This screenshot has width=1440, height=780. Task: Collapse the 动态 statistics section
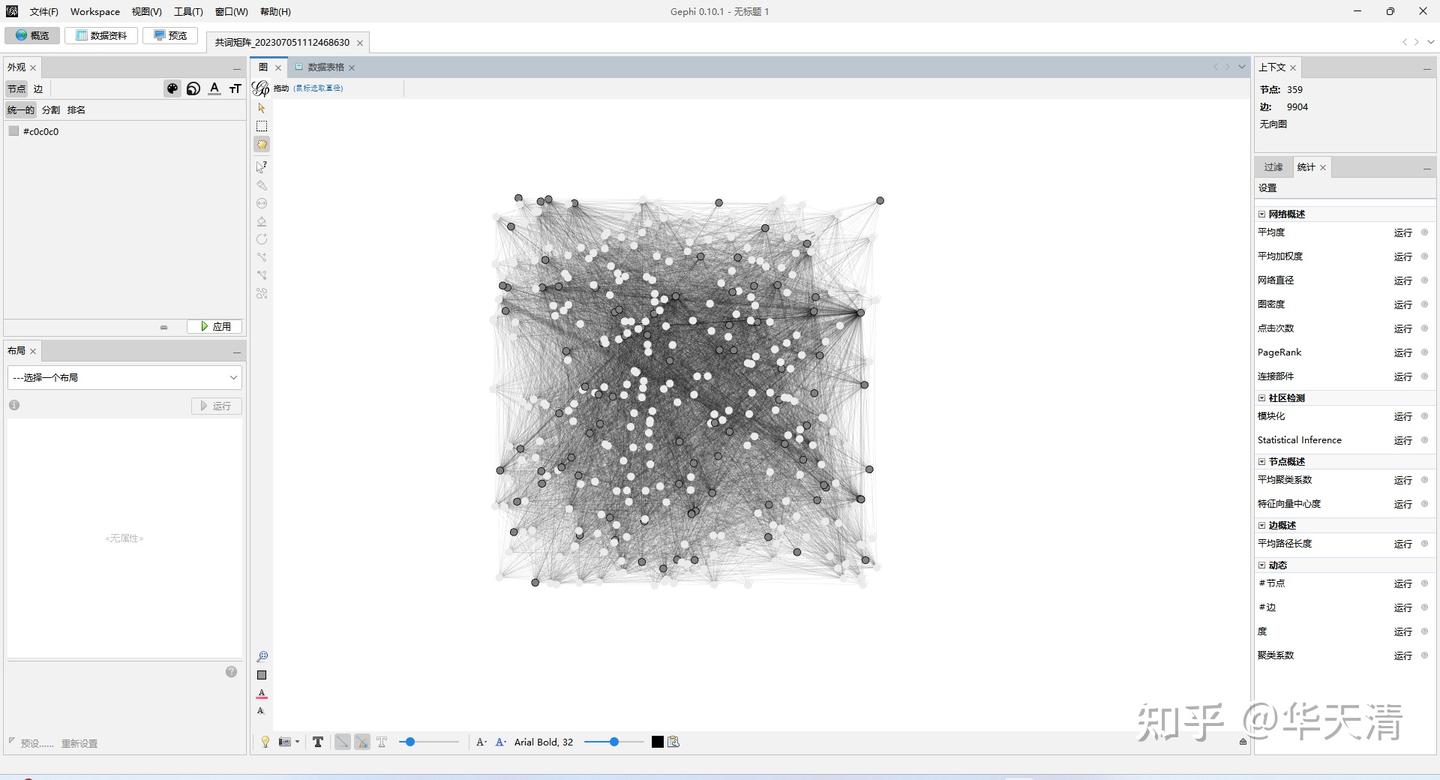point(1262,566)
